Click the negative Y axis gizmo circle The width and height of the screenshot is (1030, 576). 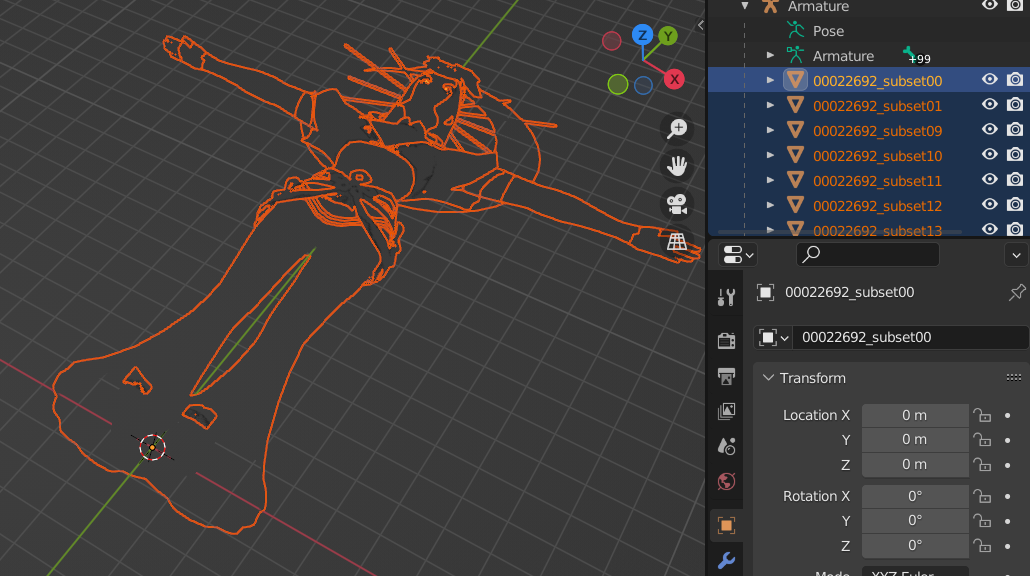coord(617,84)
